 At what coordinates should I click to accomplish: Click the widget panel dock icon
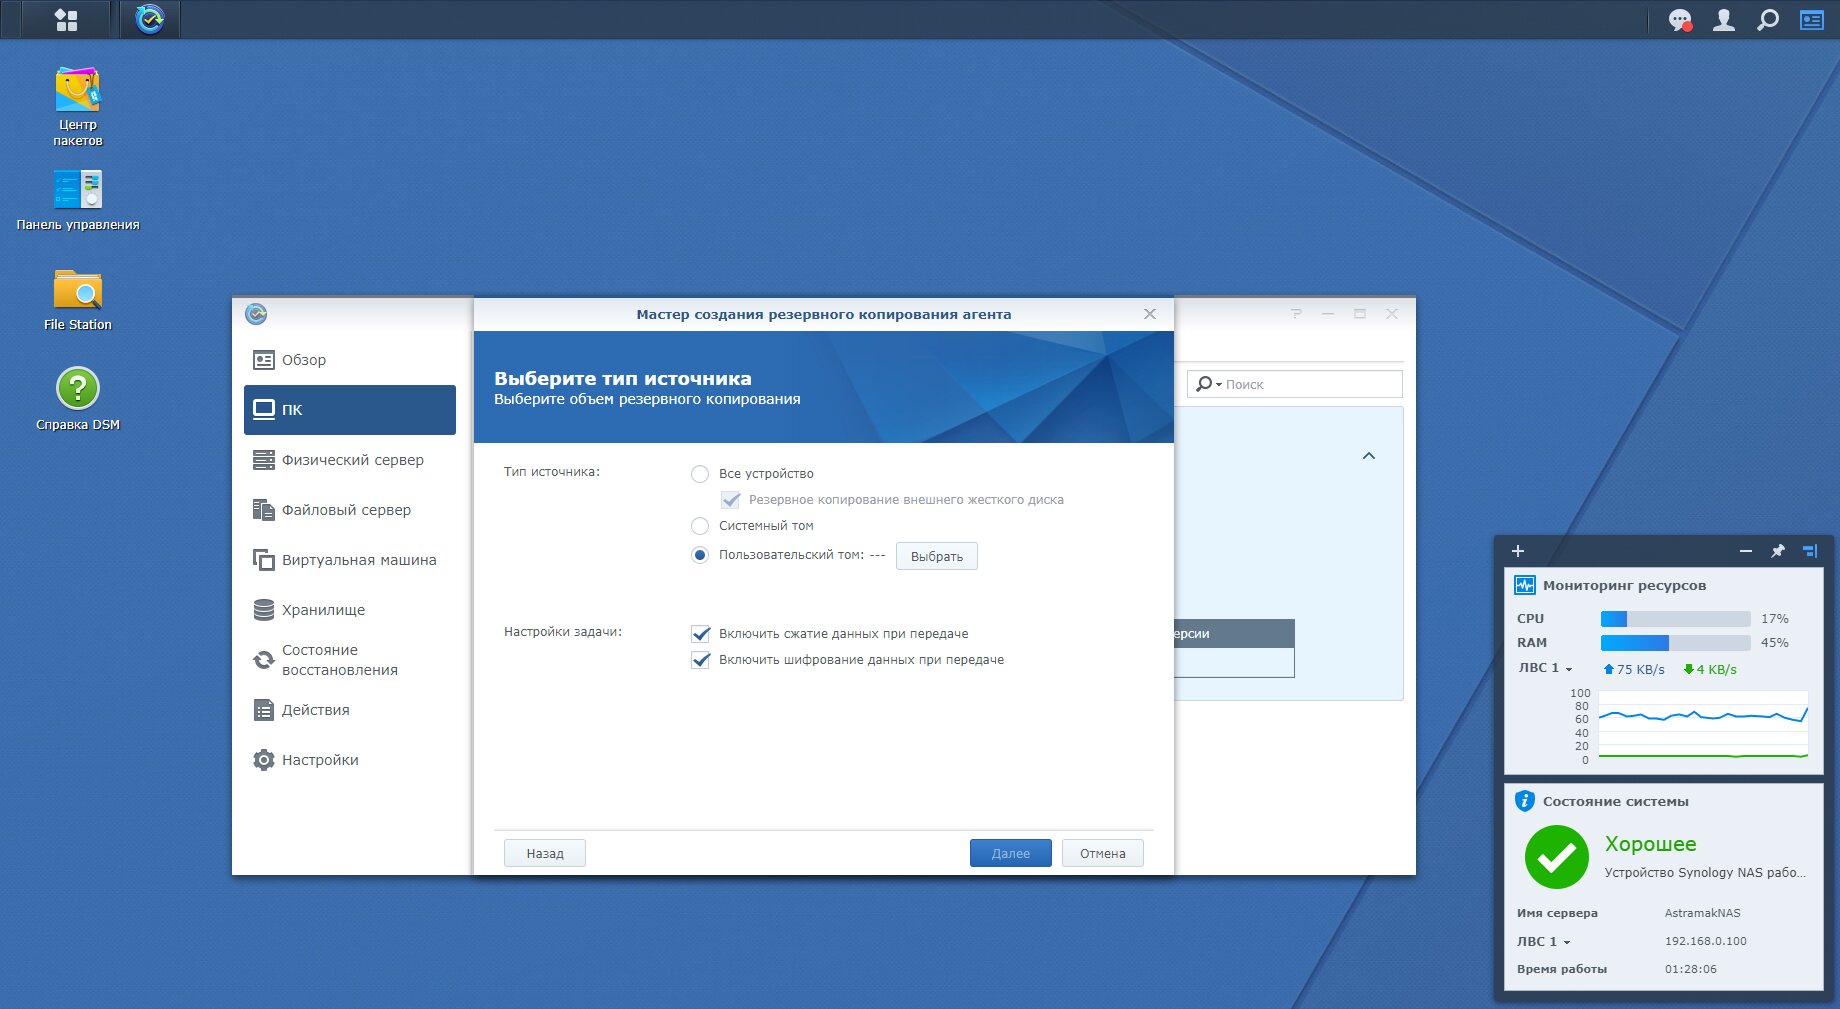click(1810, 551)
